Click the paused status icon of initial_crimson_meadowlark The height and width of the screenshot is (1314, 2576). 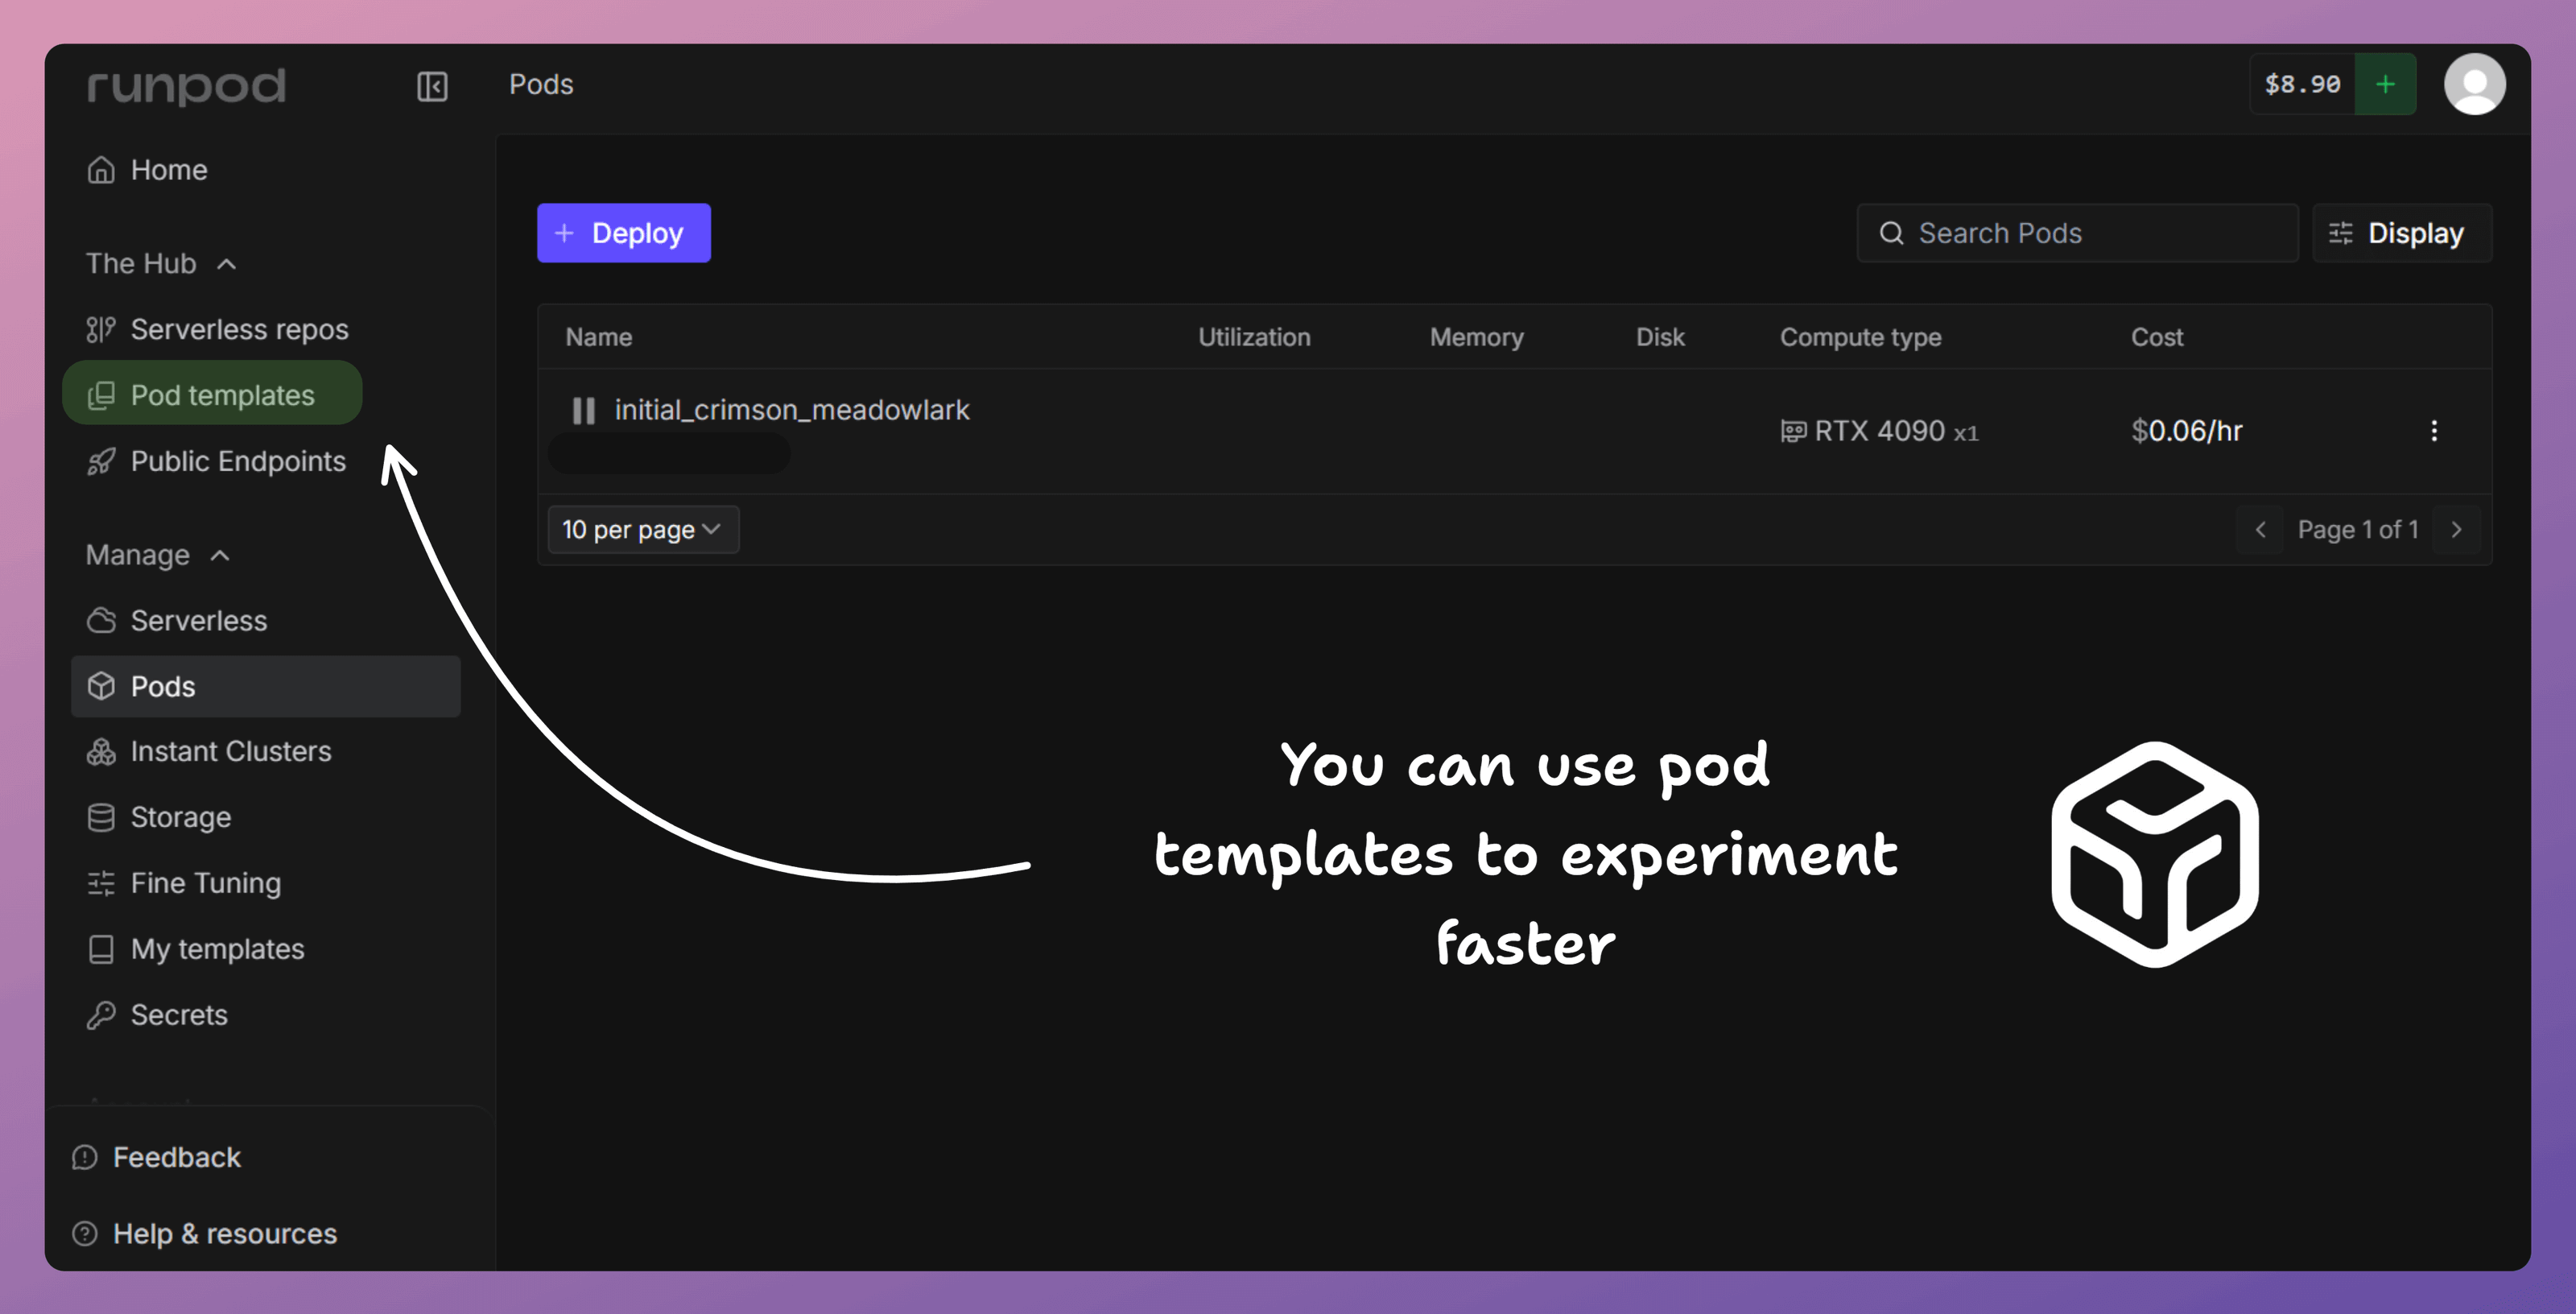[583, 410]
